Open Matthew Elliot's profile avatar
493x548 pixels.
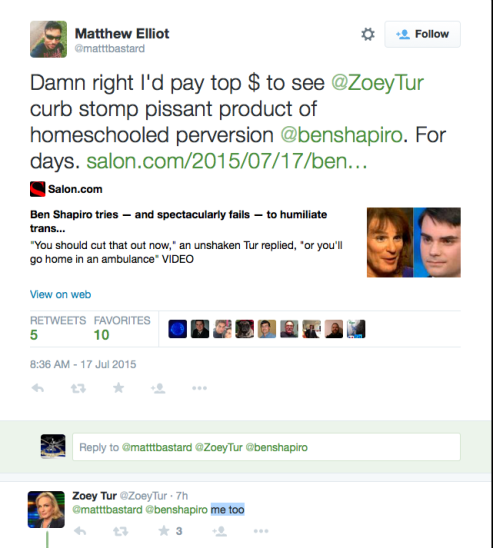48,39
